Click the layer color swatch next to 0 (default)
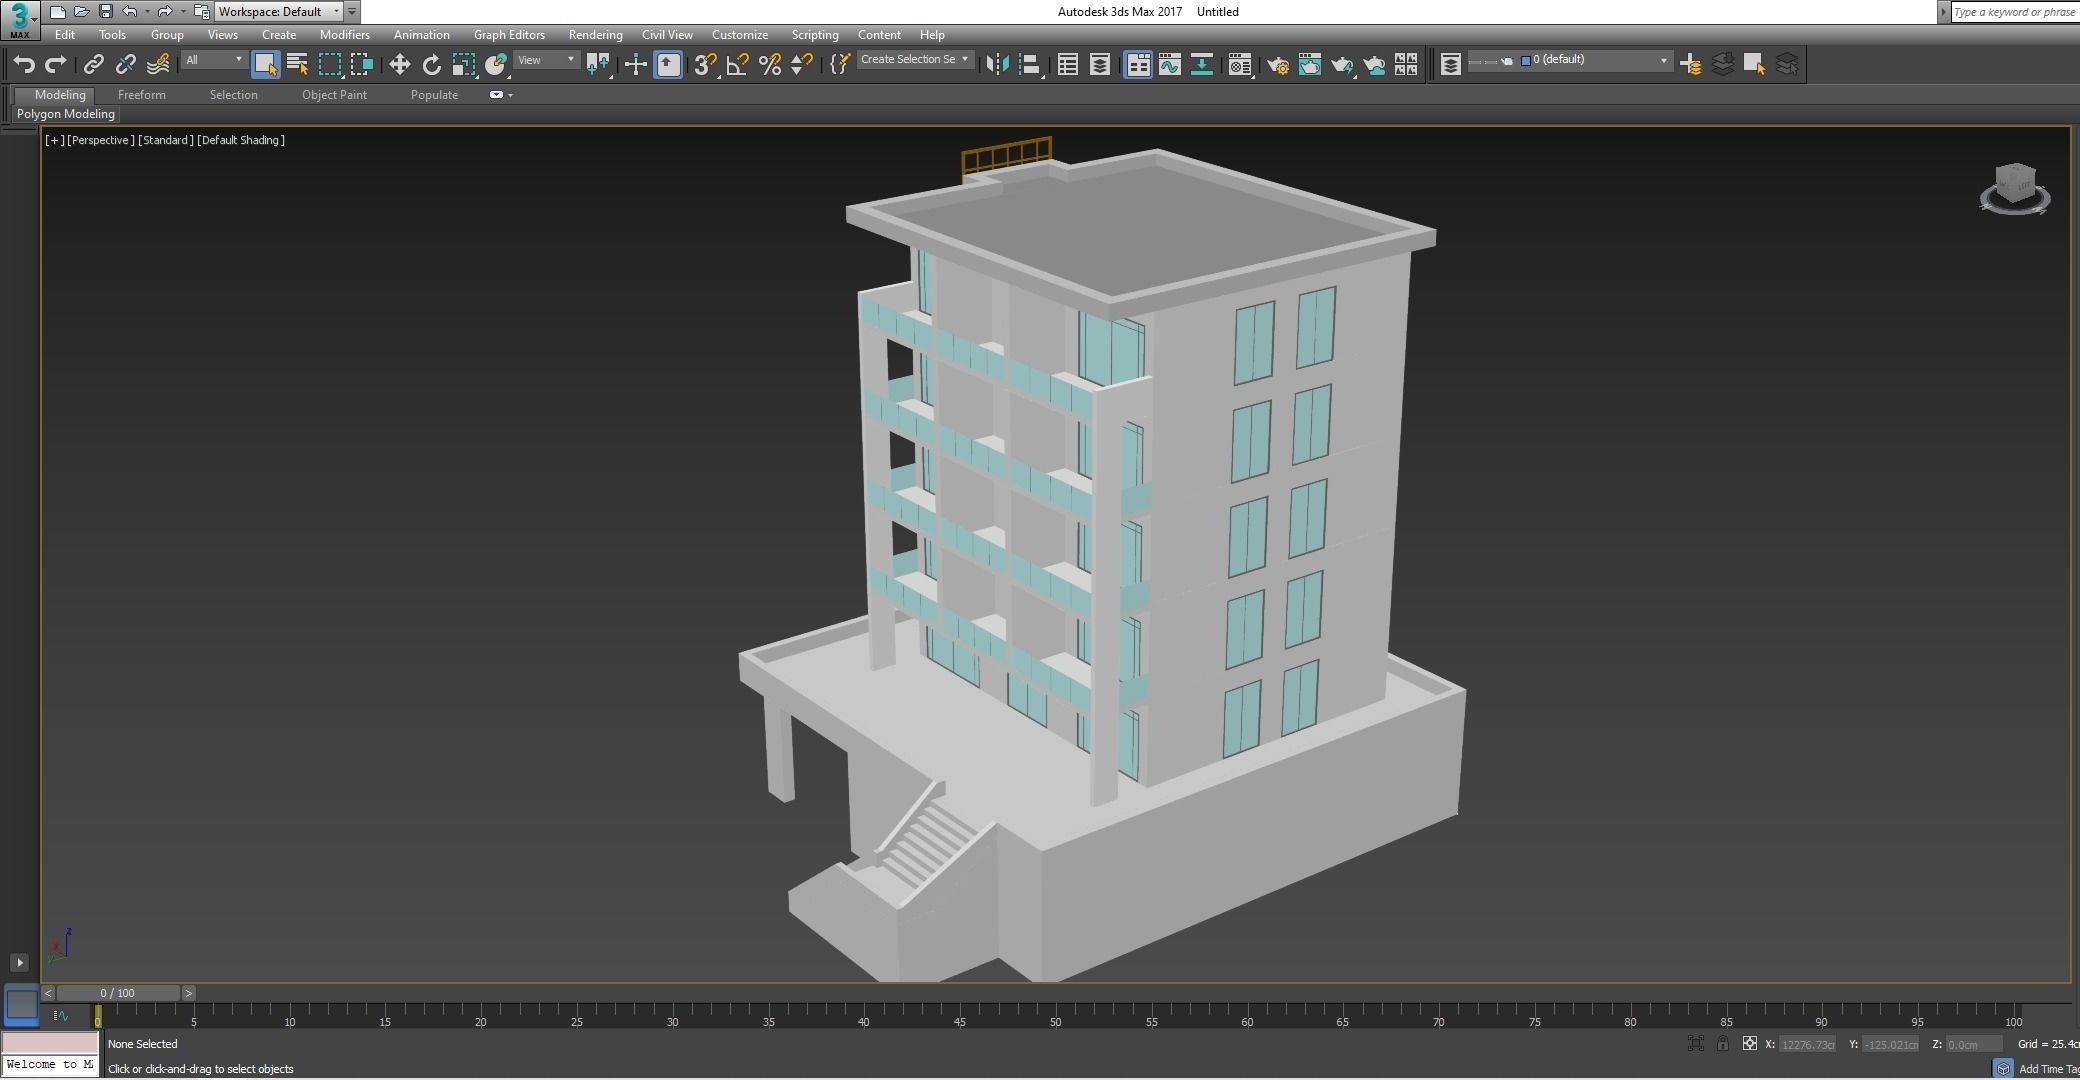Image resolution: width=2080 pixels, height=1080 pixels. coord(1526,61)
